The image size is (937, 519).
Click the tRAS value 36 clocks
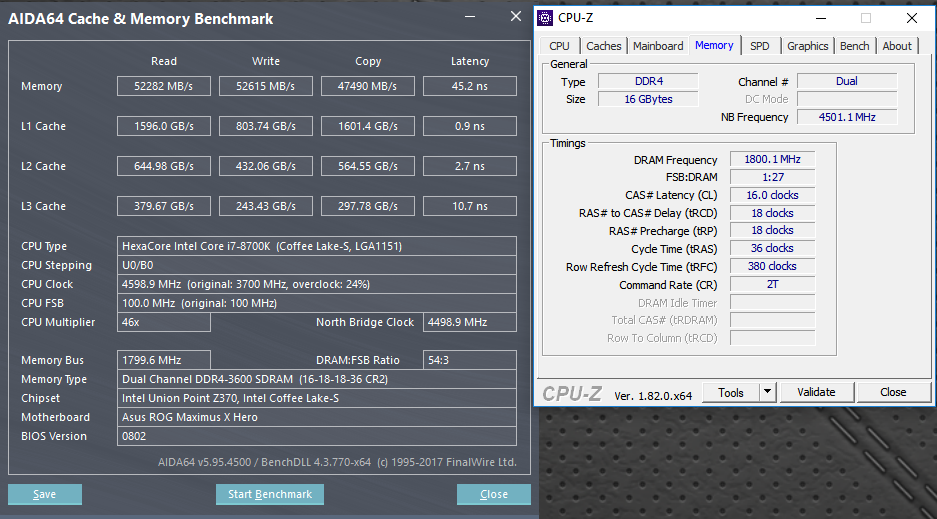coord(772,248)
